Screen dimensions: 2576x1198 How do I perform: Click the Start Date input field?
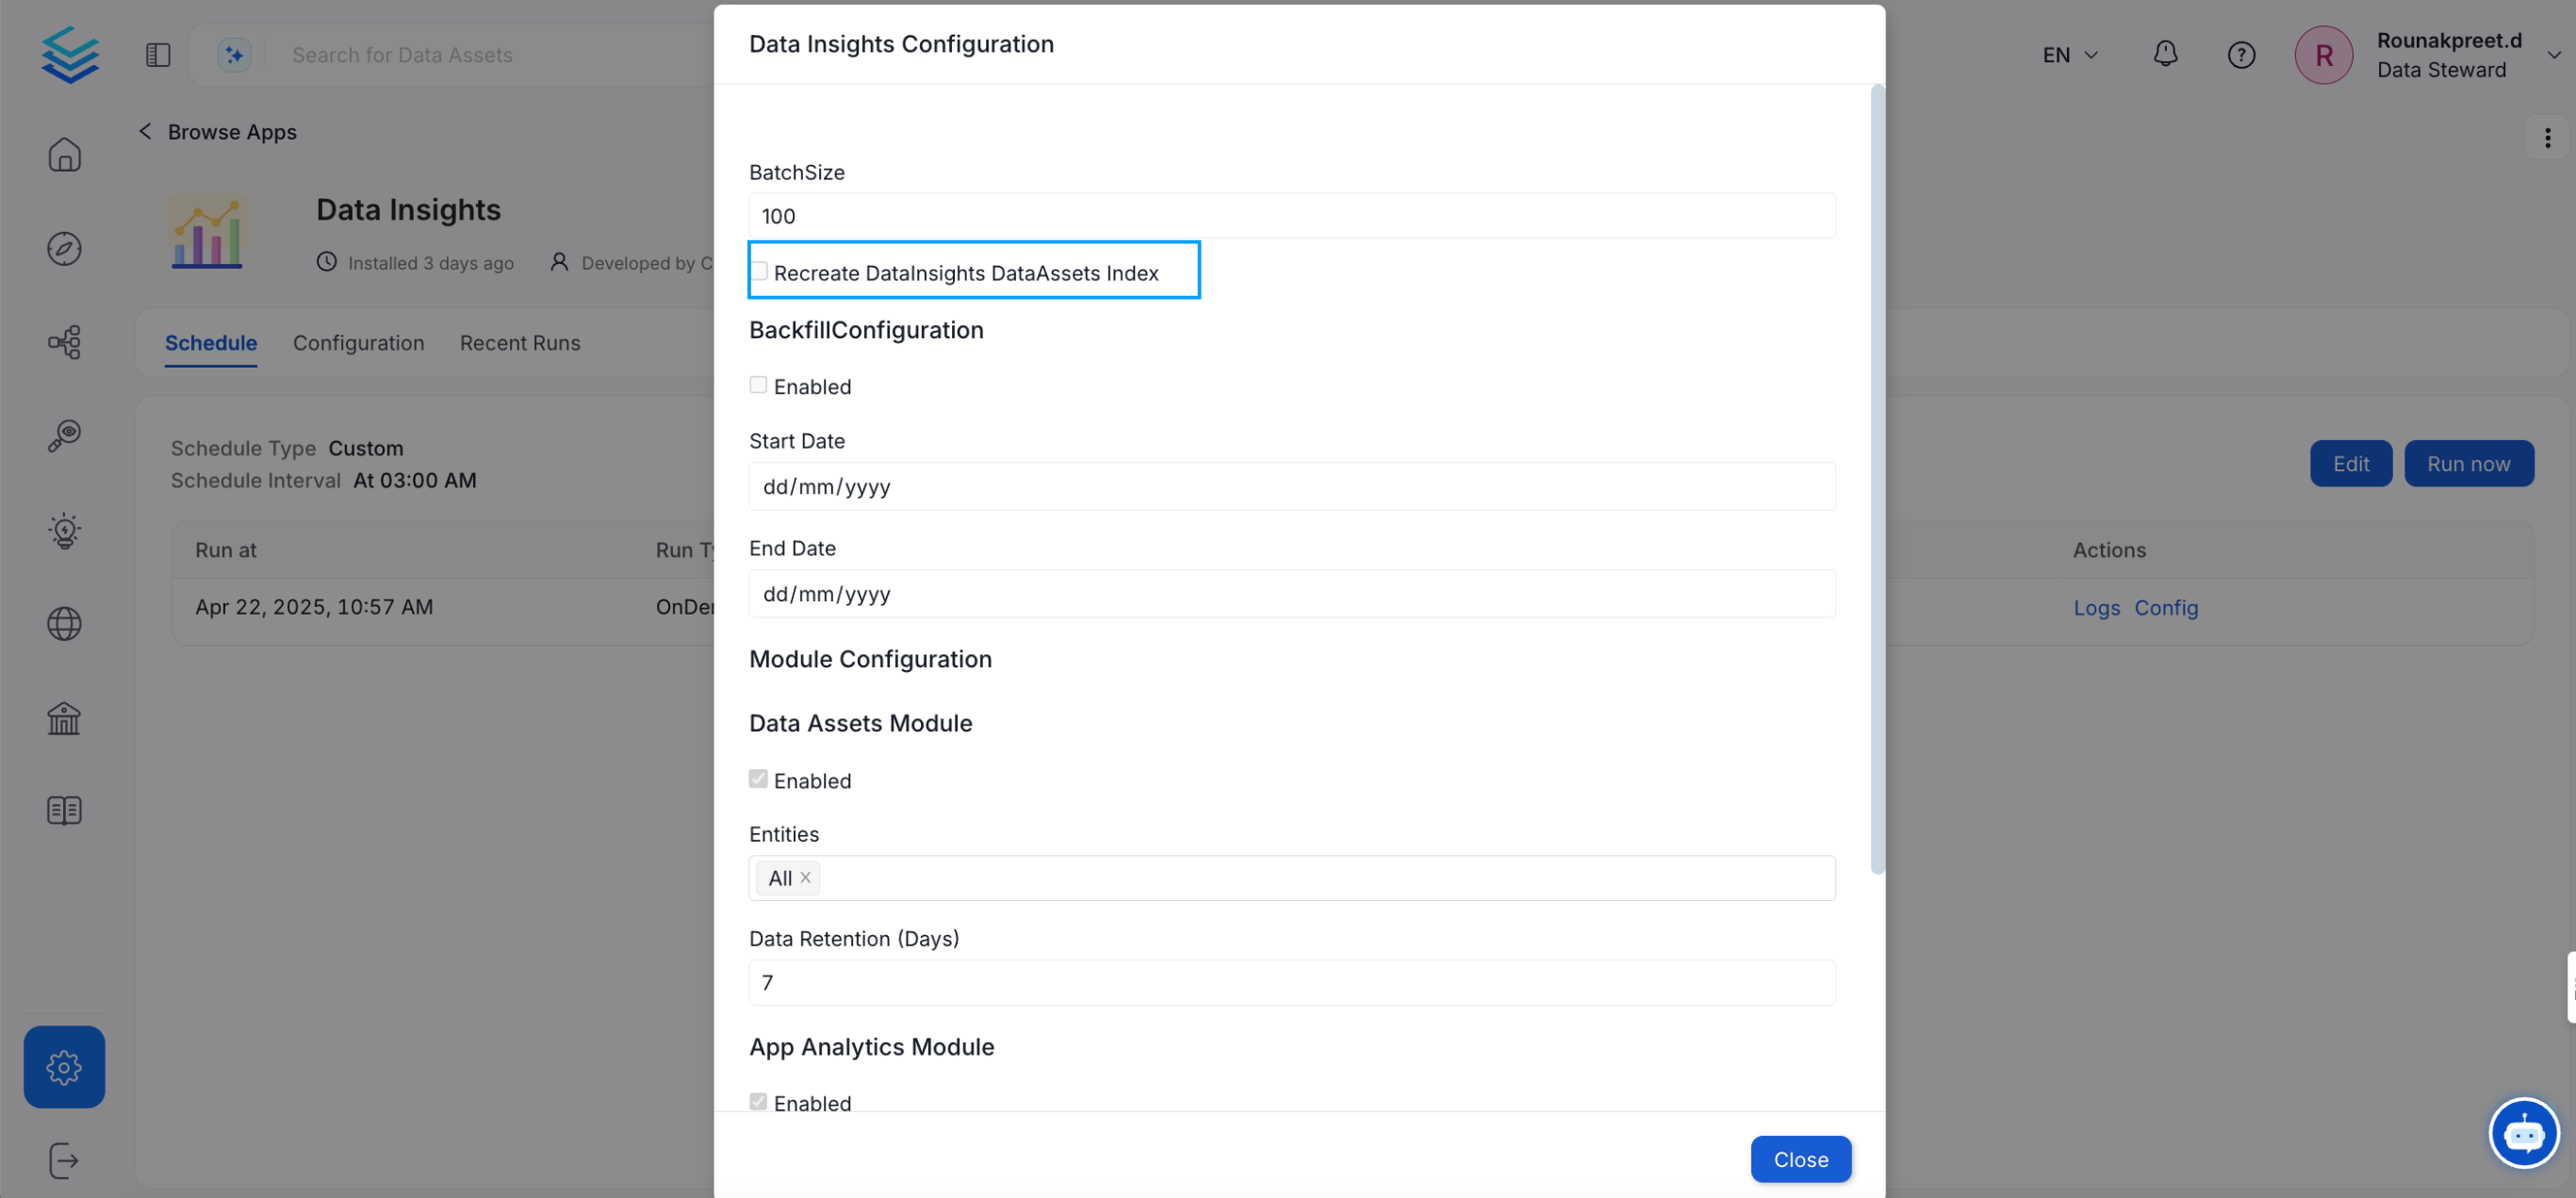(x=1290, y=487)
